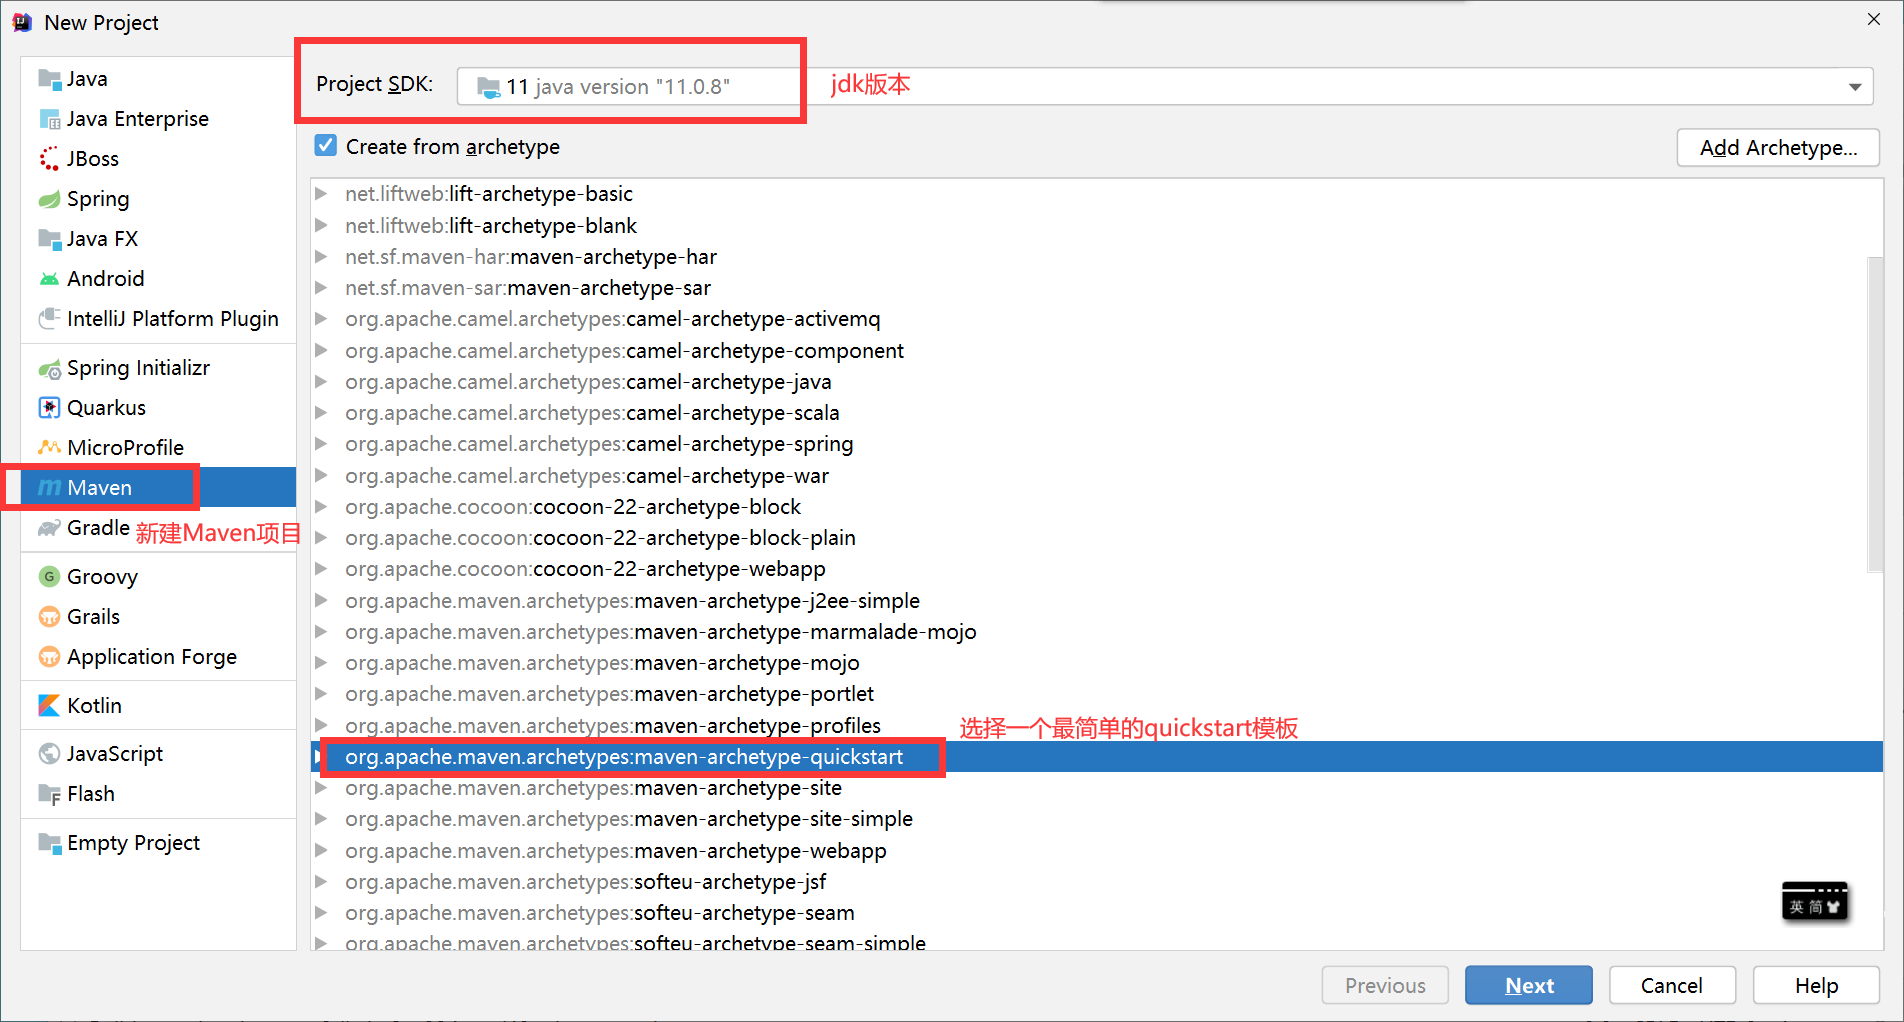Click the Groovy G icon
The image size is (1904, 1022).
[49, 577]
